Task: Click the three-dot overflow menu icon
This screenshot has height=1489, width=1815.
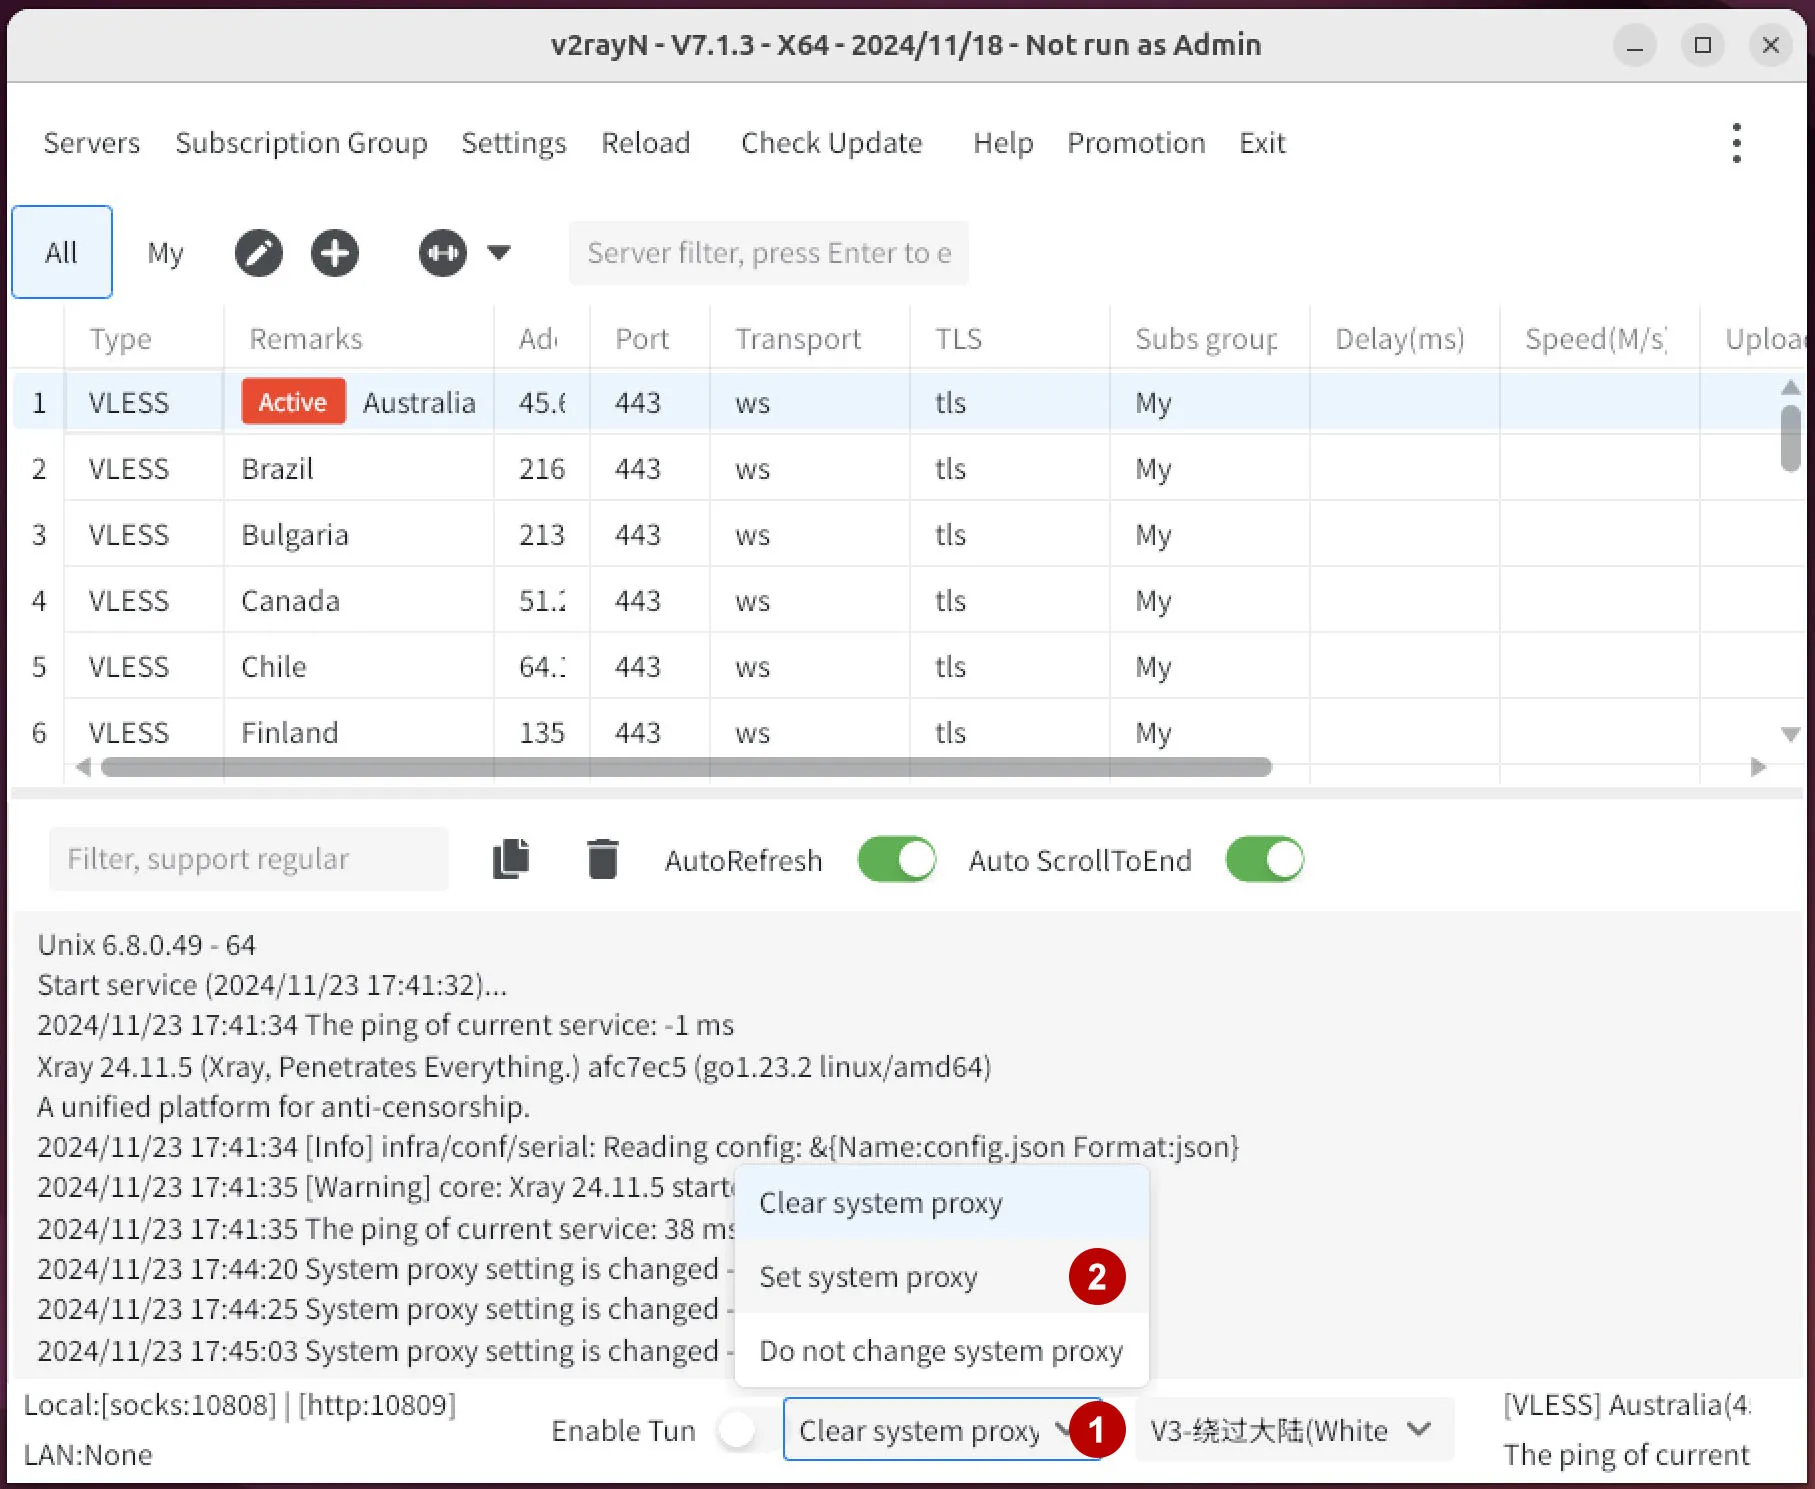Action: click(1737, 143)
